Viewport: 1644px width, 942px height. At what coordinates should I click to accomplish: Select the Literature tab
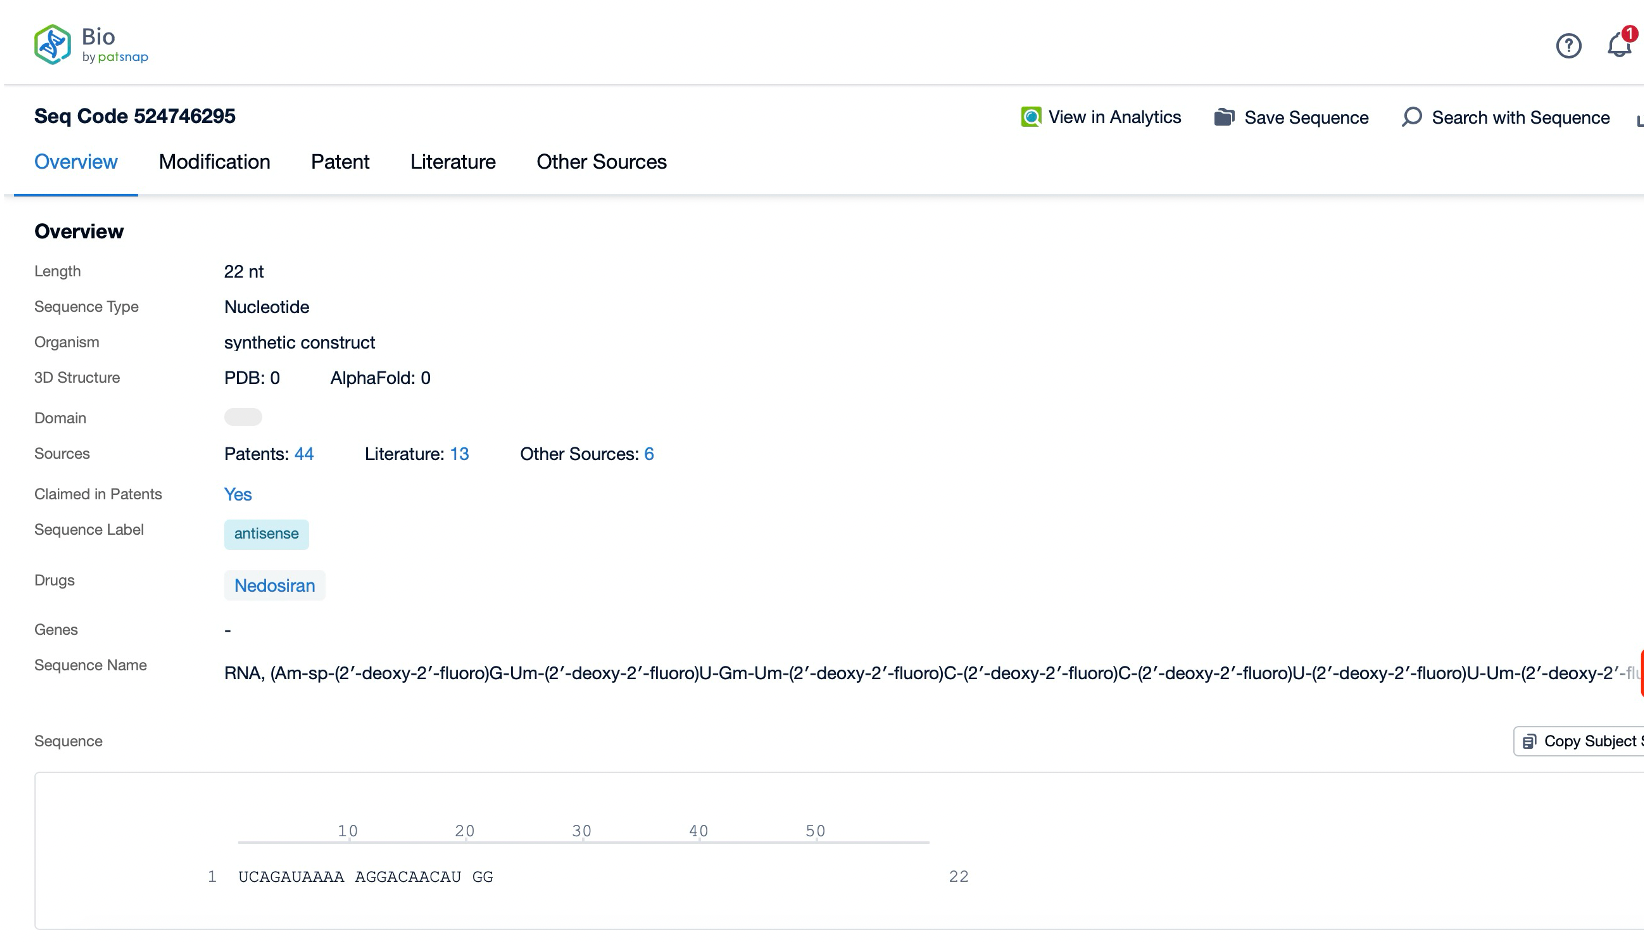pos(452,162)
